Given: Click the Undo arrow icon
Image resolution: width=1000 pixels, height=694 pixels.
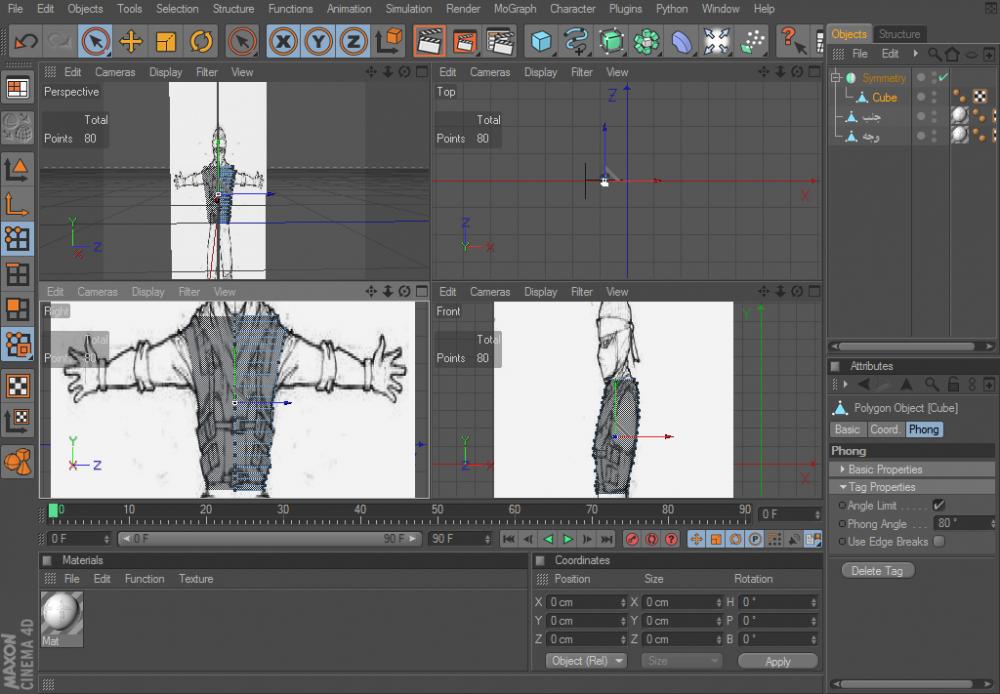Looking at the screenshot, I should coord(25,41).
